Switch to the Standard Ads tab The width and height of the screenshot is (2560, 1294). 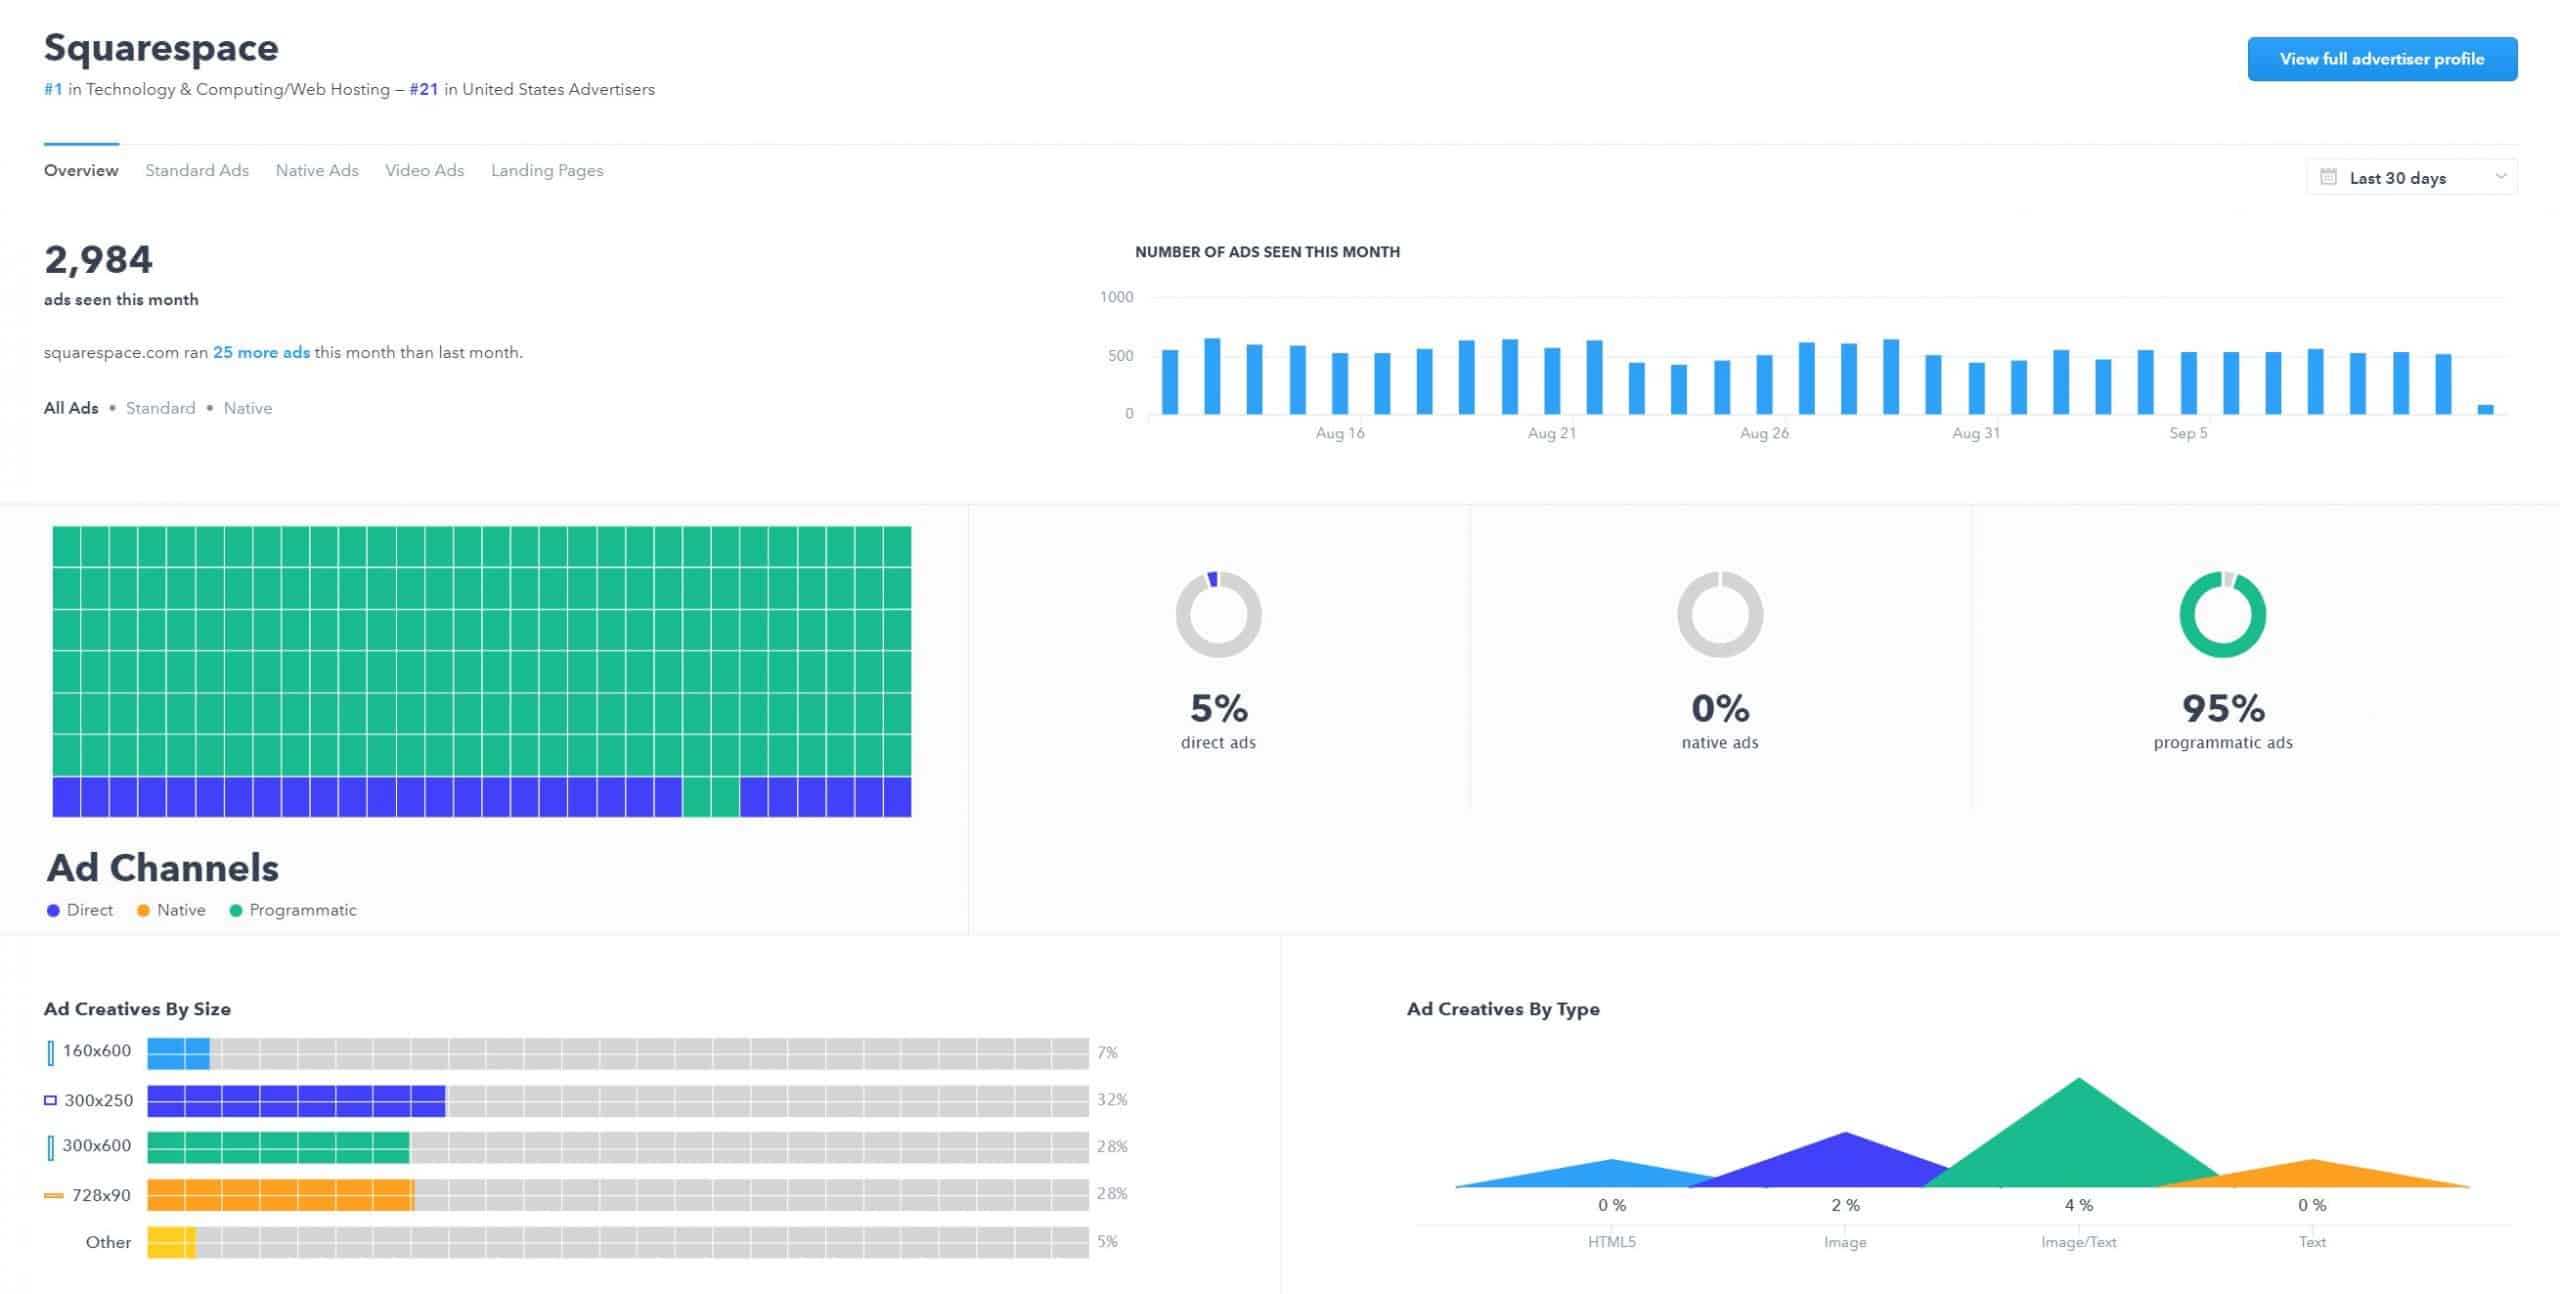tap(196, 170)
